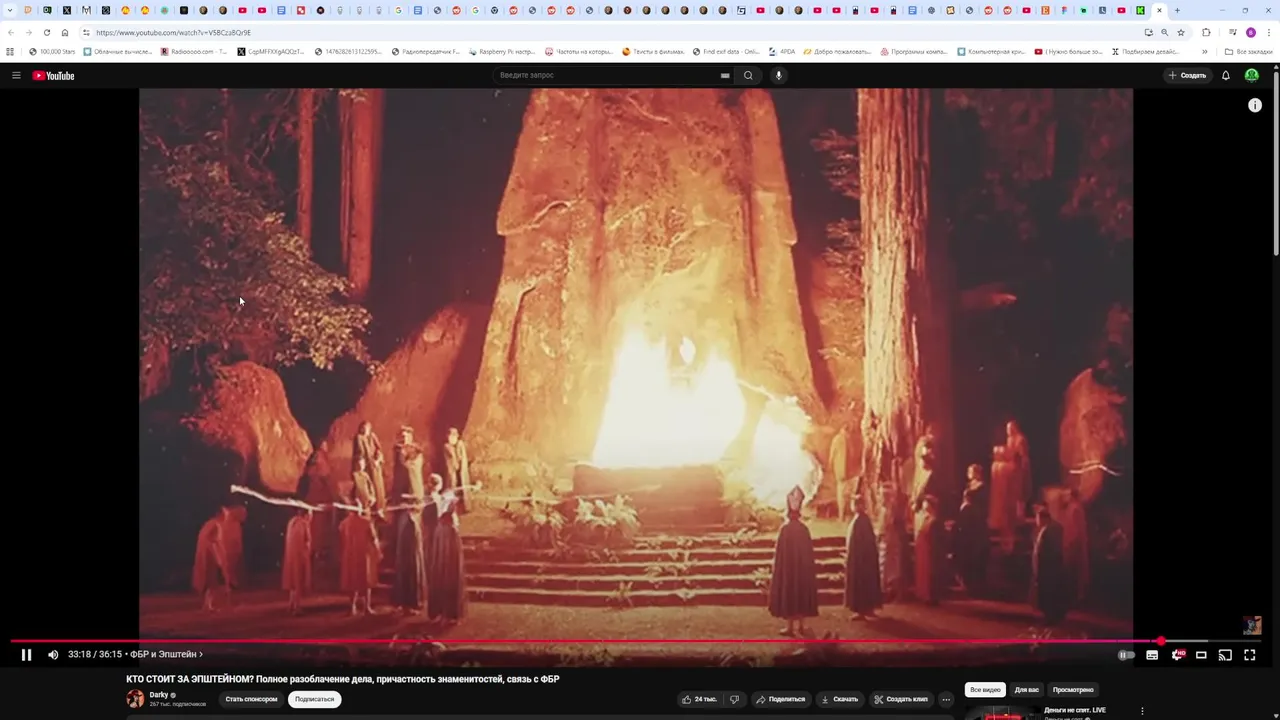Open the '4PDA' bookmark
Image resolution: width=1280 pixels, height=720 pixels.
click(781, 51)
